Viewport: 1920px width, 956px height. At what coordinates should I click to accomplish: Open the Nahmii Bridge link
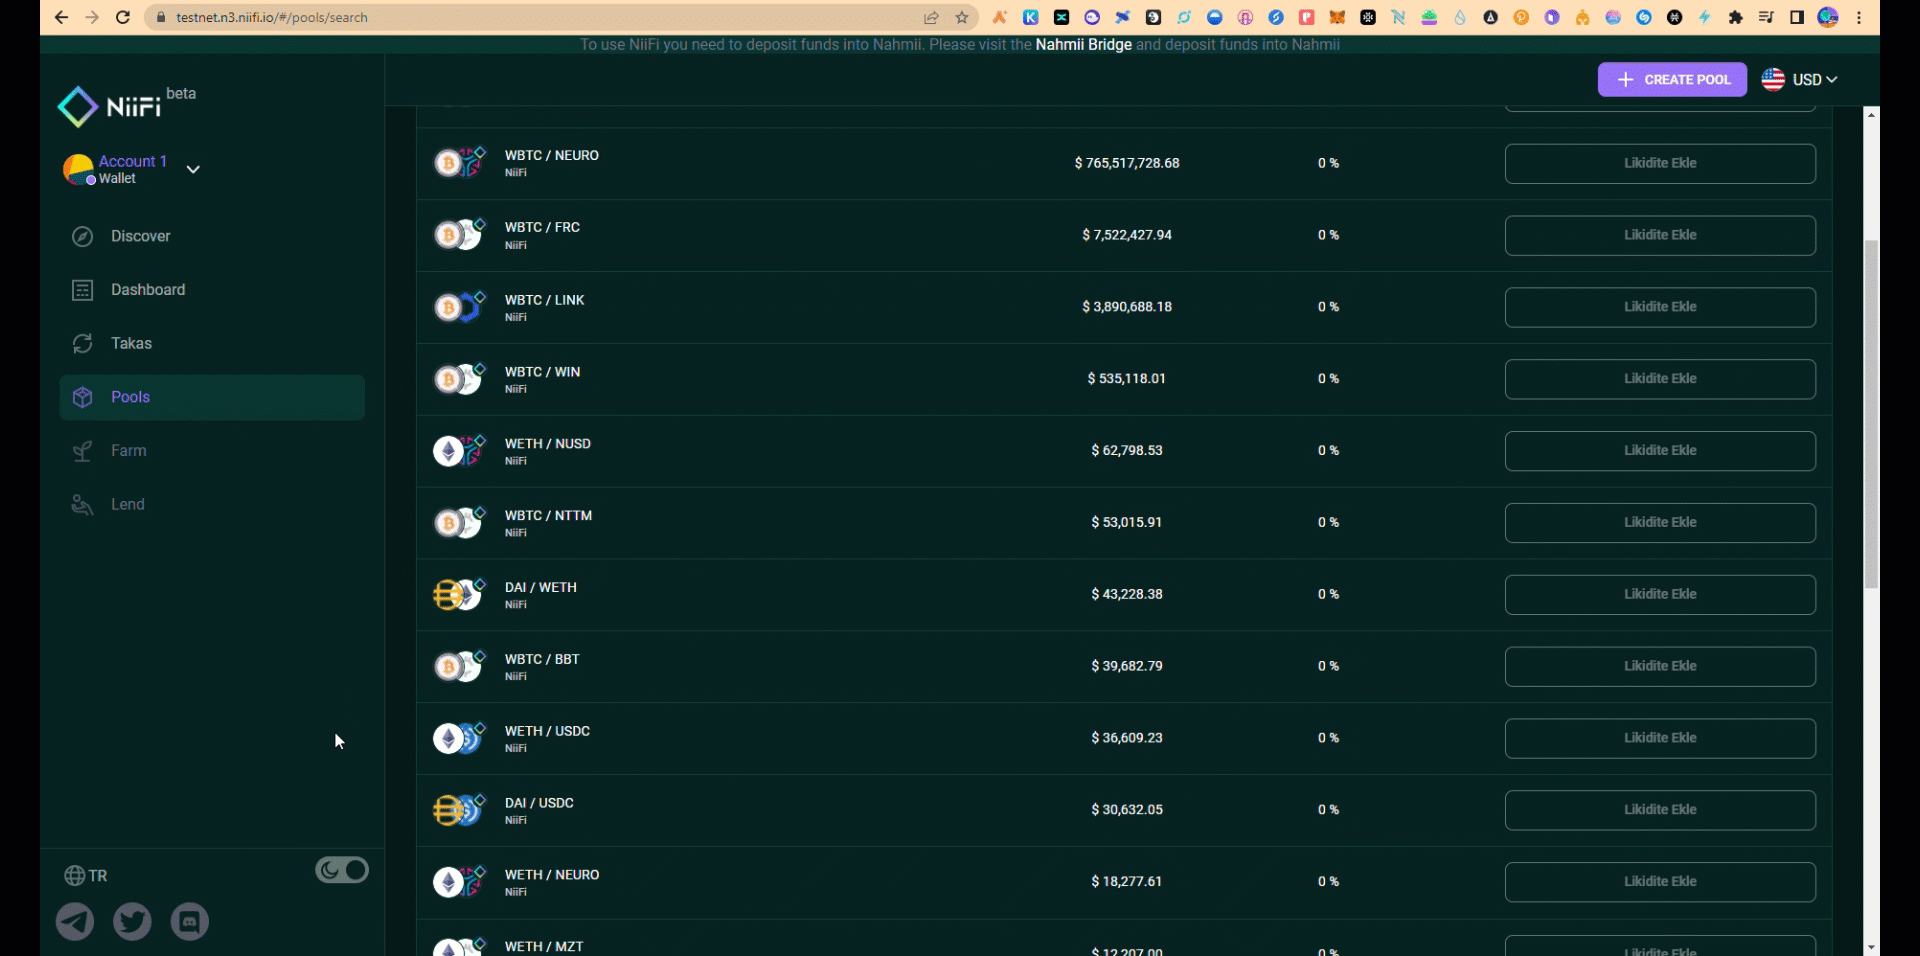click(x=1083, y=45)
